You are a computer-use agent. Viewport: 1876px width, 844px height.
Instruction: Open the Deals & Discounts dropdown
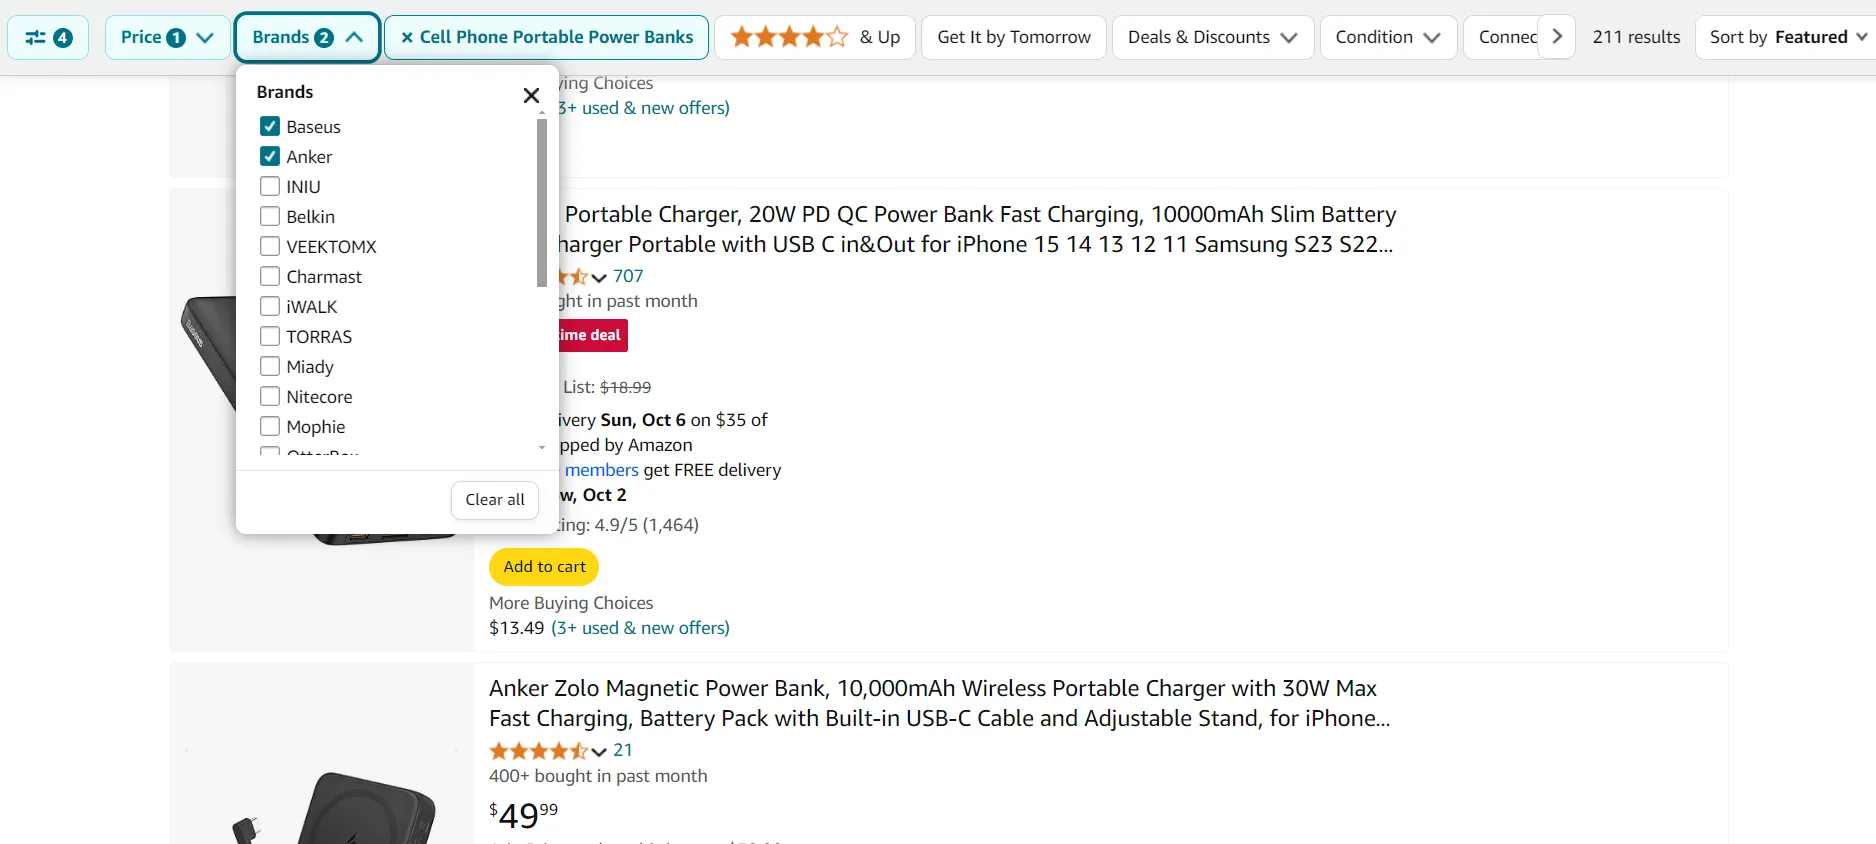pos(1212,38)
